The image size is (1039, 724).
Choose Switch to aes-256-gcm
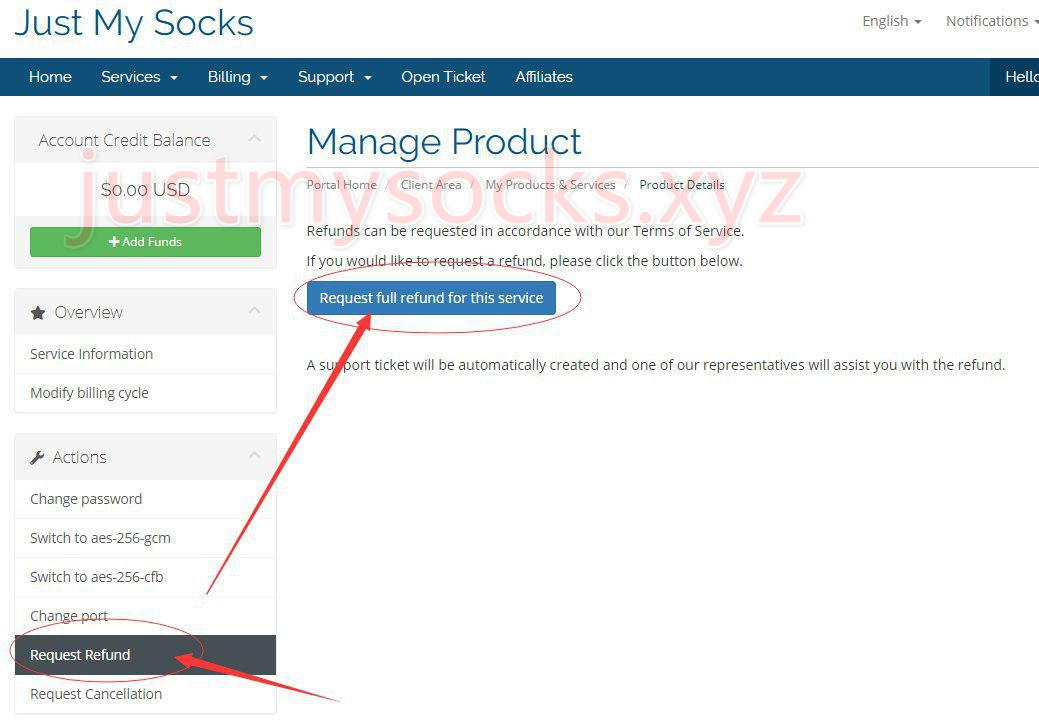pyautogui.click(x=145, y=538)
